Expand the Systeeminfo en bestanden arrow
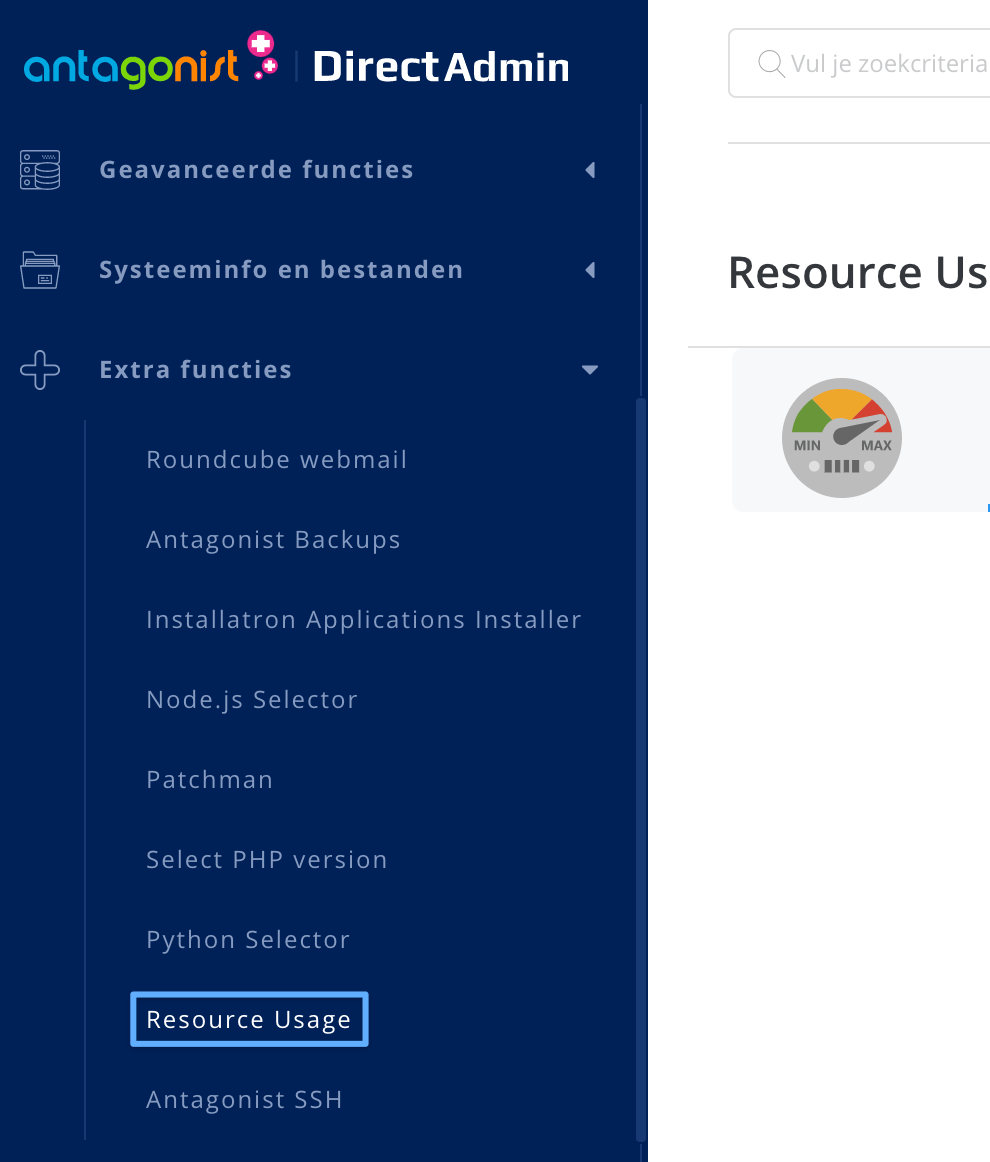Screen dimensions: 990x1162 [591, 270]
